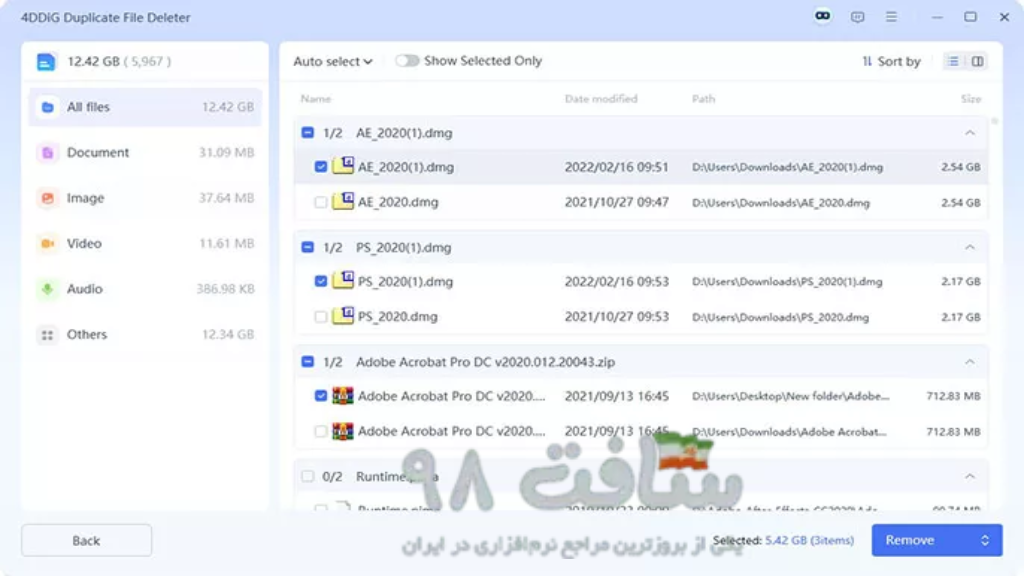Click the Back button
Viewport: 1024px width, 576px height.
click(x=86, y=541)
